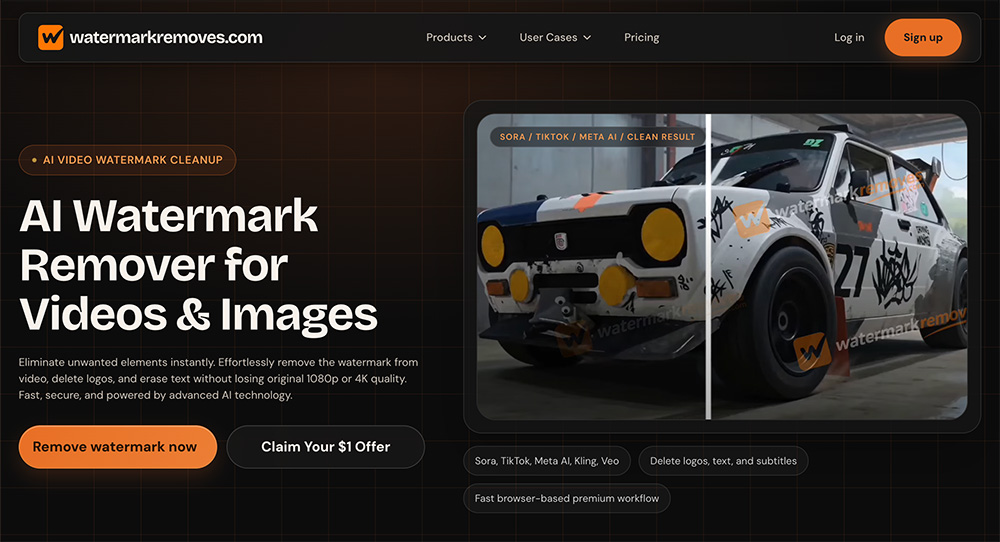This screenshot has width=1000, height=542.
Task: Expand the Products chevron arrow
Action: 482,38
